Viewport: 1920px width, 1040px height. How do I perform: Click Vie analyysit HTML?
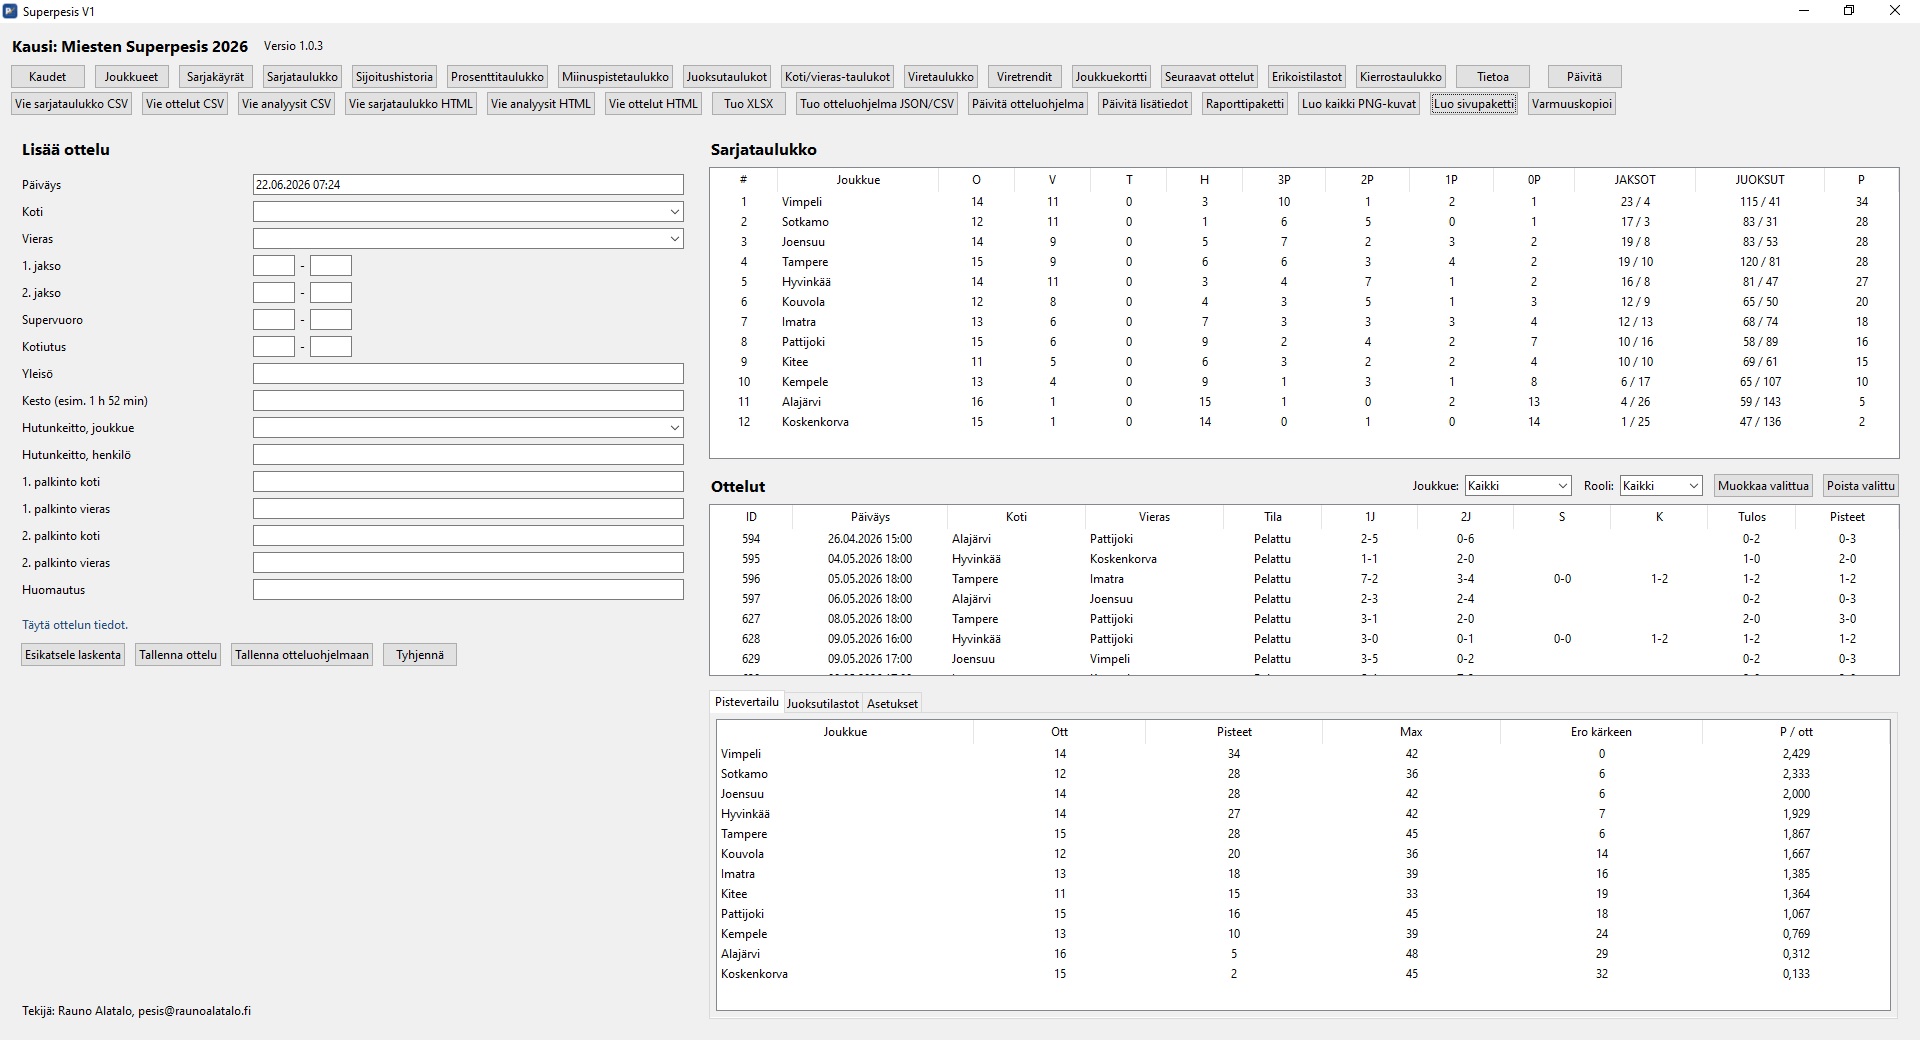(541, 104)
